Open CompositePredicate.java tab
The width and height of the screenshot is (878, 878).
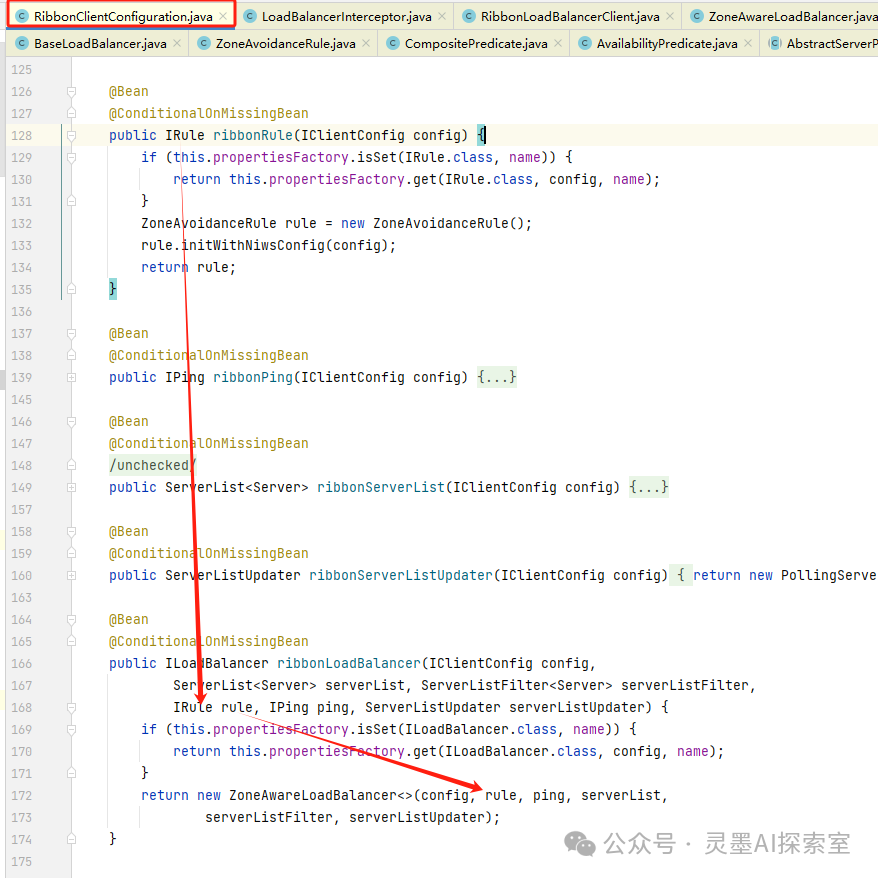point(476,44)
